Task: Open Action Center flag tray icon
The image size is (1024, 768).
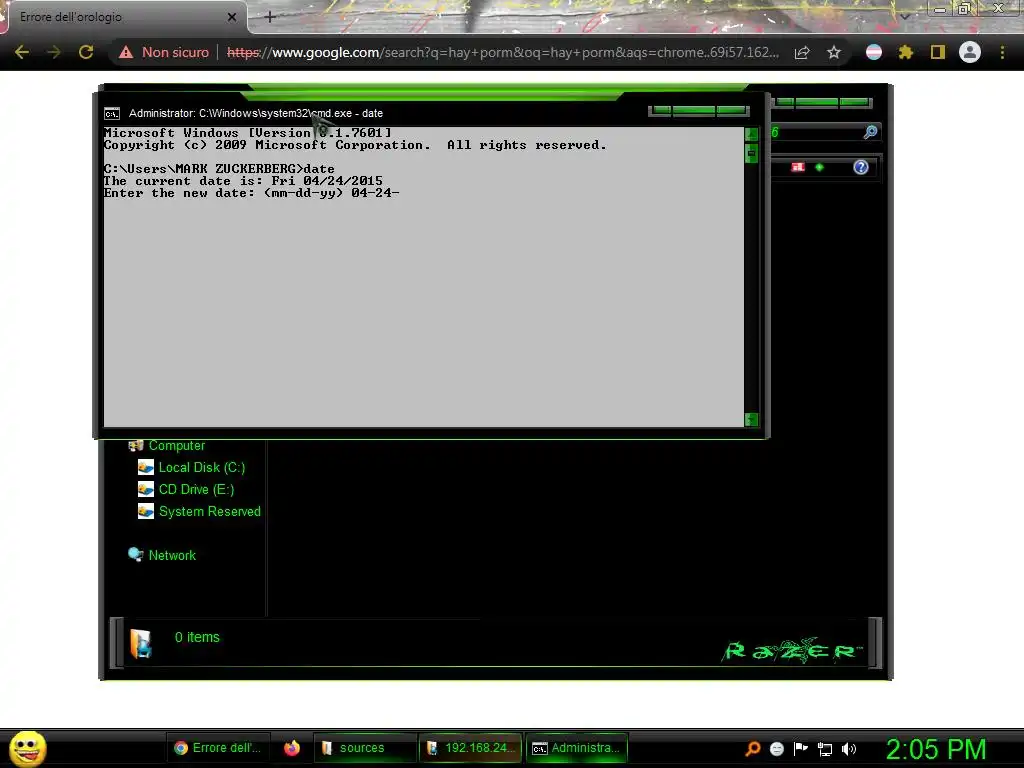Action: pyautogui.click(x=801, y=749)
